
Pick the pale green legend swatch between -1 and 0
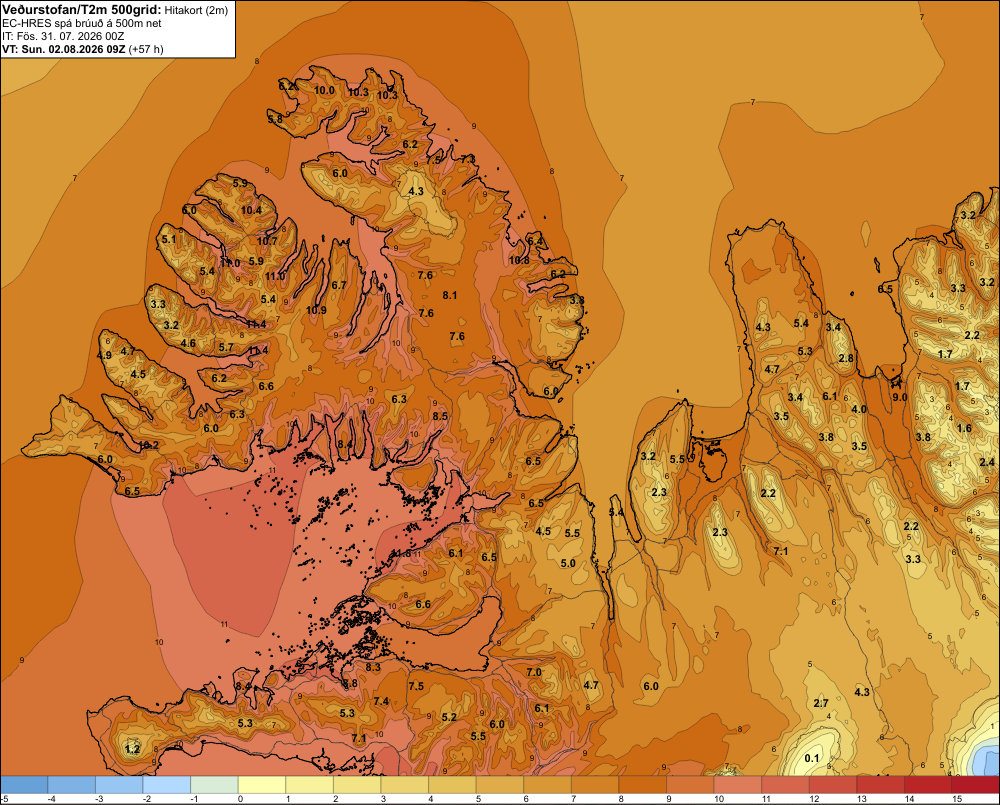coord(214,785)
